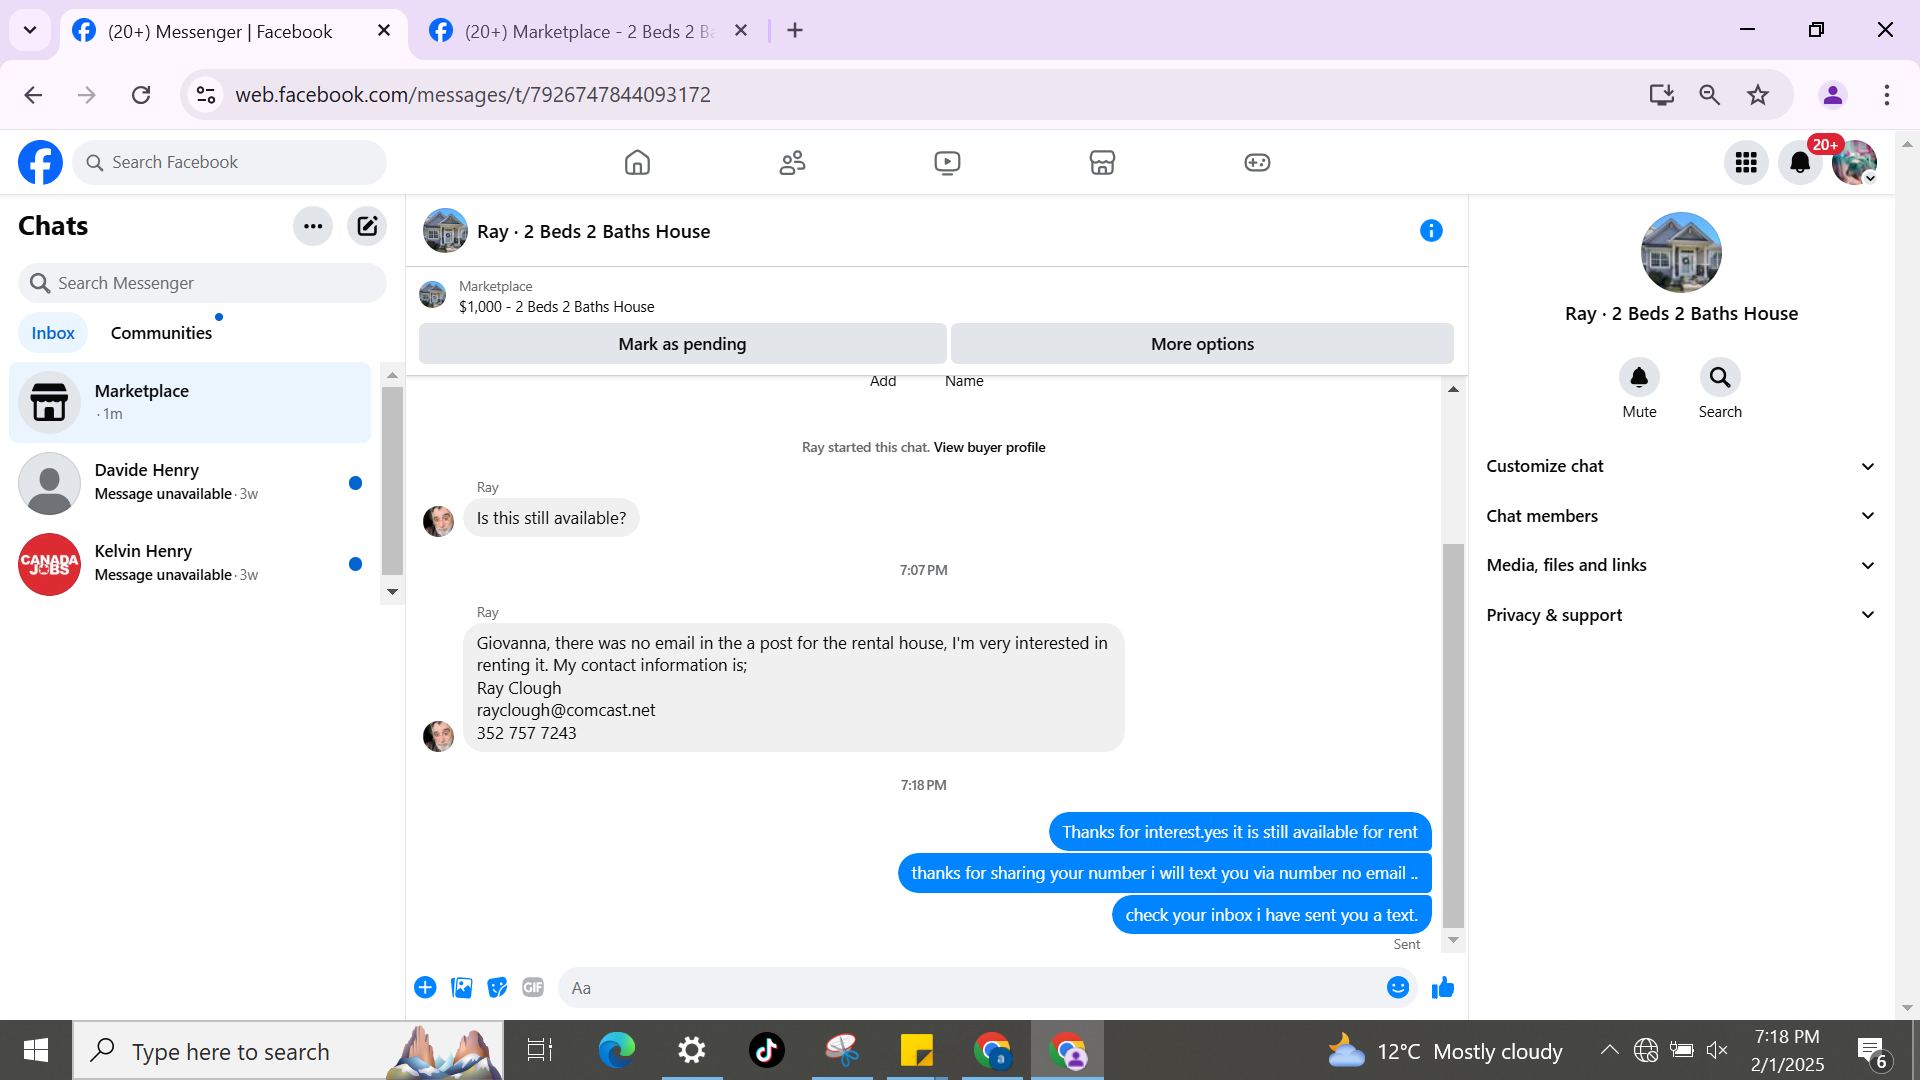Mute this chat's notifications
Screen dimensions: 1920x1080
[1639, 378]
